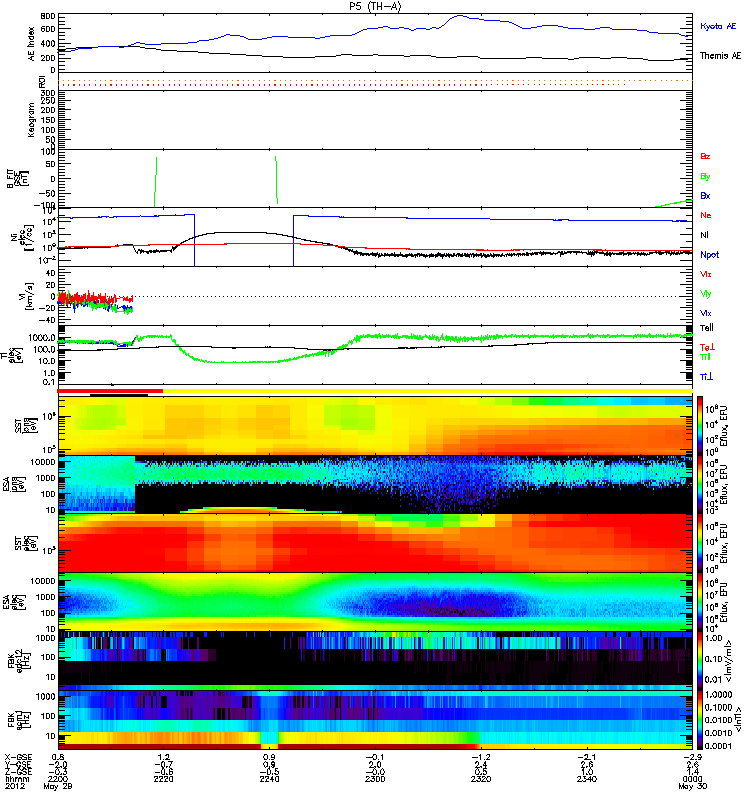Click the 2220 time tick label
750x800 pixels.
click(x=164, y=779)
